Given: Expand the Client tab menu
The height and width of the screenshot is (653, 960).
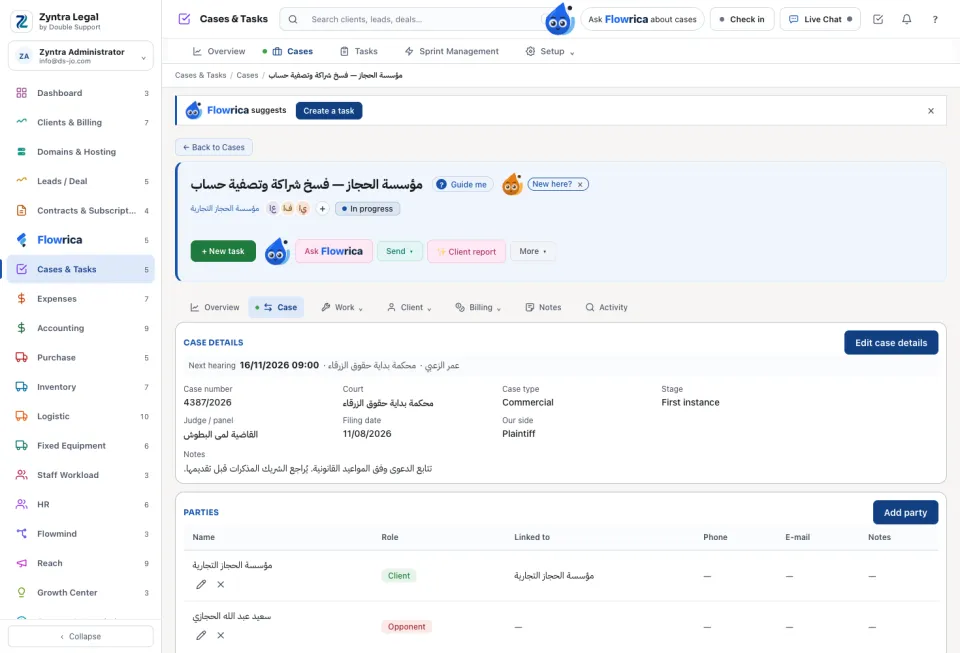Looking at the screenshot, I should [x=409, y=307].
